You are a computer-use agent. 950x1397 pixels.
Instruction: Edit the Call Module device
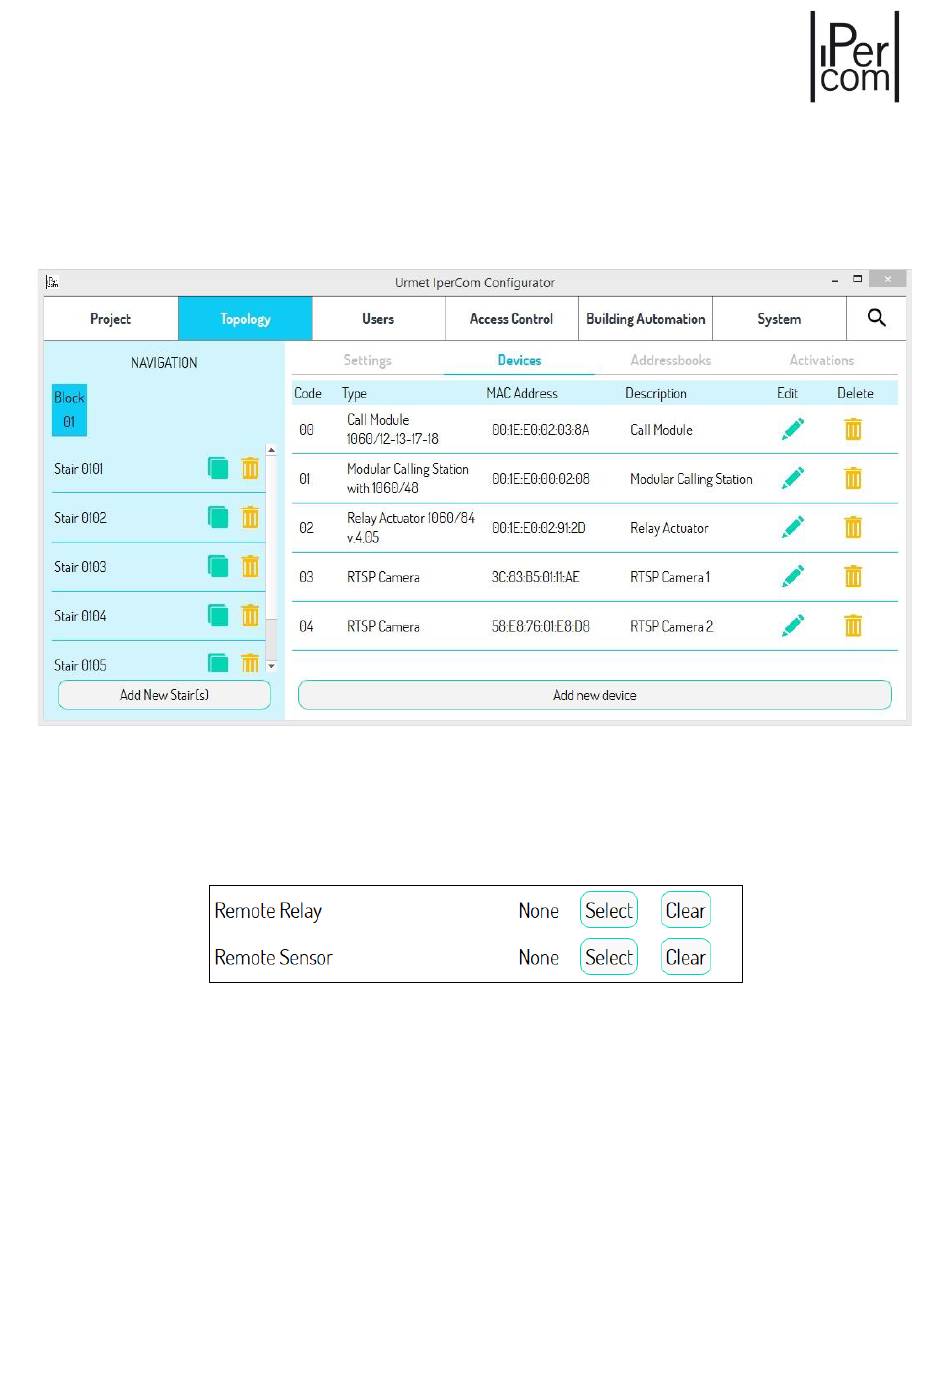[x=793, y=429]
